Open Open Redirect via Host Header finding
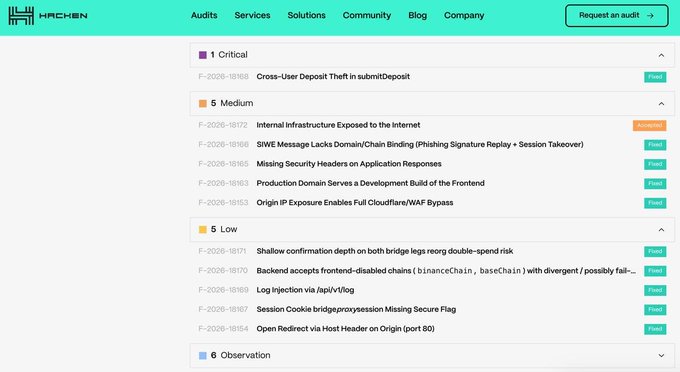Viewport: 680px width, 372px height. (345, 329)
